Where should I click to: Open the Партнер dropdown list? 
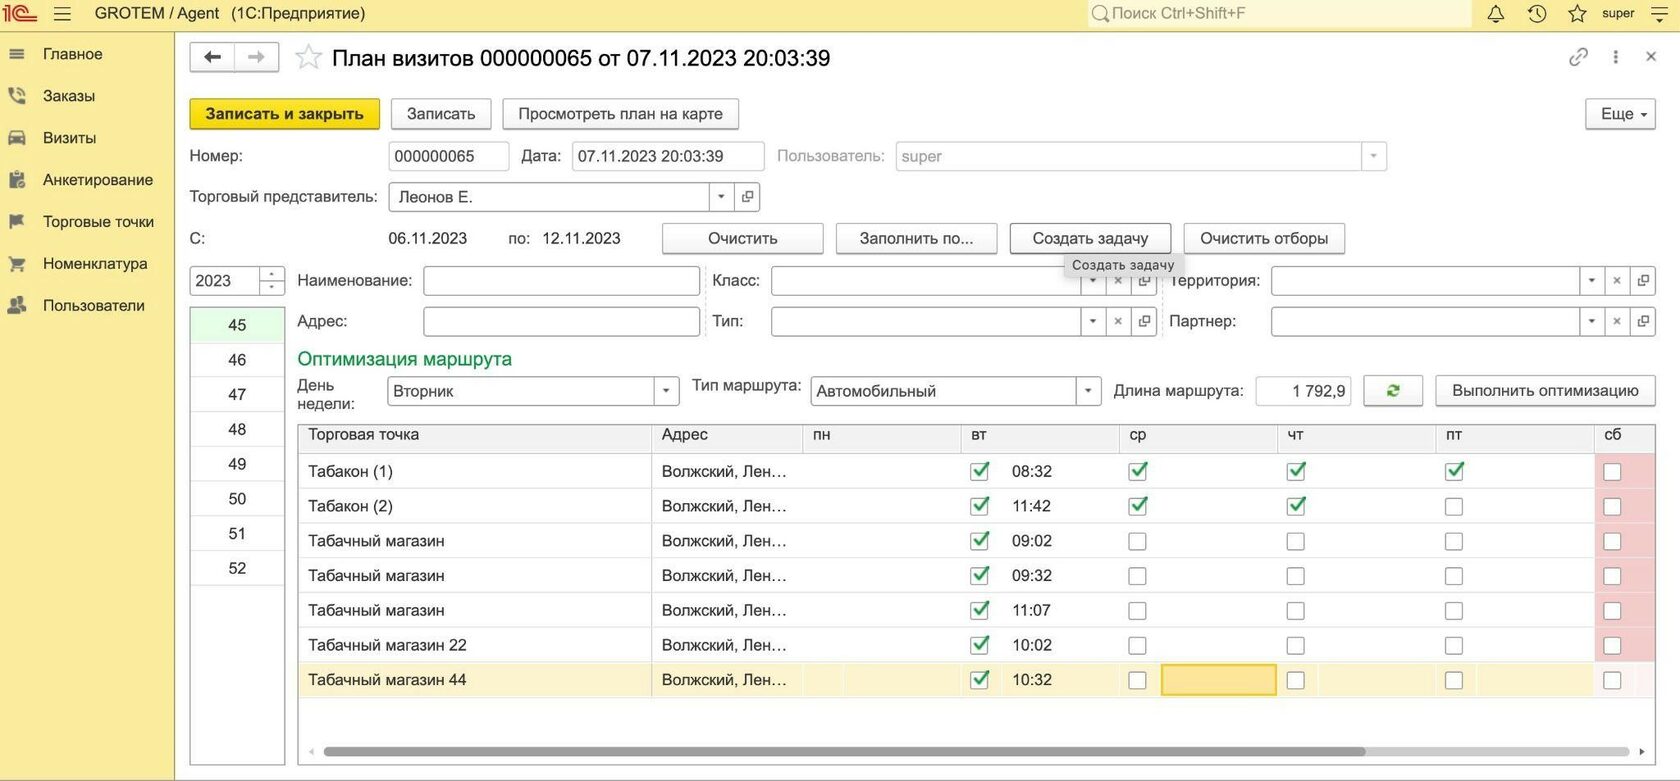click(x=1591, y=321)
